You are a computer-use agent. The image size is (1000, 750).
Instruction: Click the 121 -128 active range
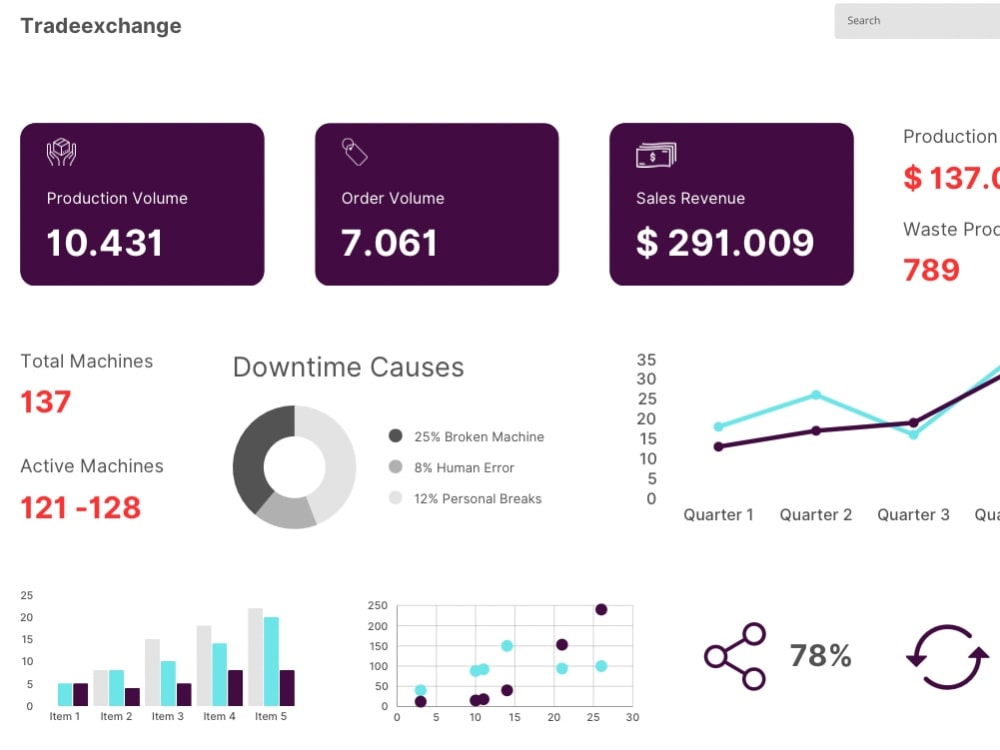point(80,508)
